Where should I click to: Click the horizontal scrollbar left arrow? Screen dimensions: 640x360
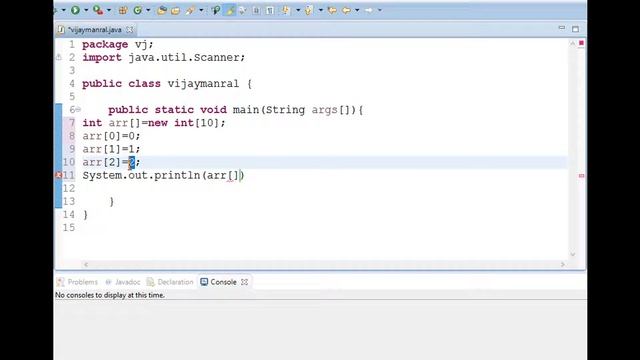click(x=86, y=264)
